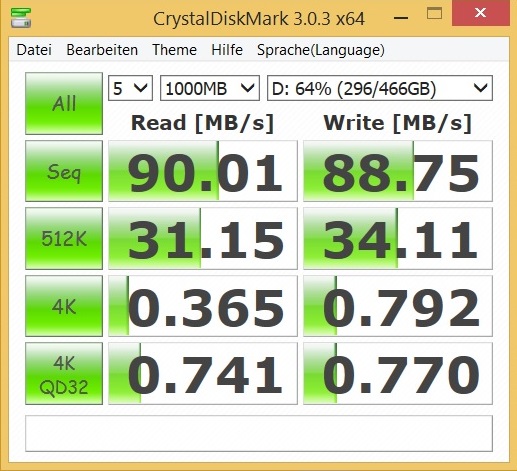
Task: Click the Read [MB/s] column header
Action: (x=202, y=123)
